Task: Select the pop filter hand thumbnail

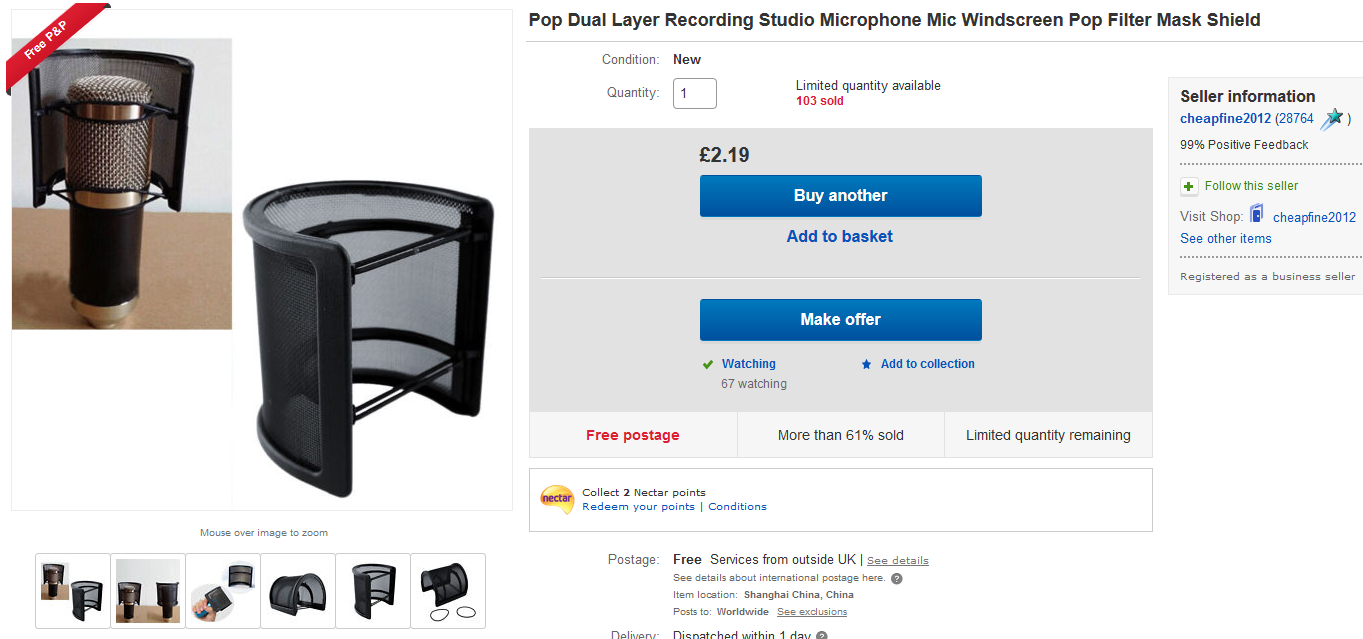Action: click(222, 590)
